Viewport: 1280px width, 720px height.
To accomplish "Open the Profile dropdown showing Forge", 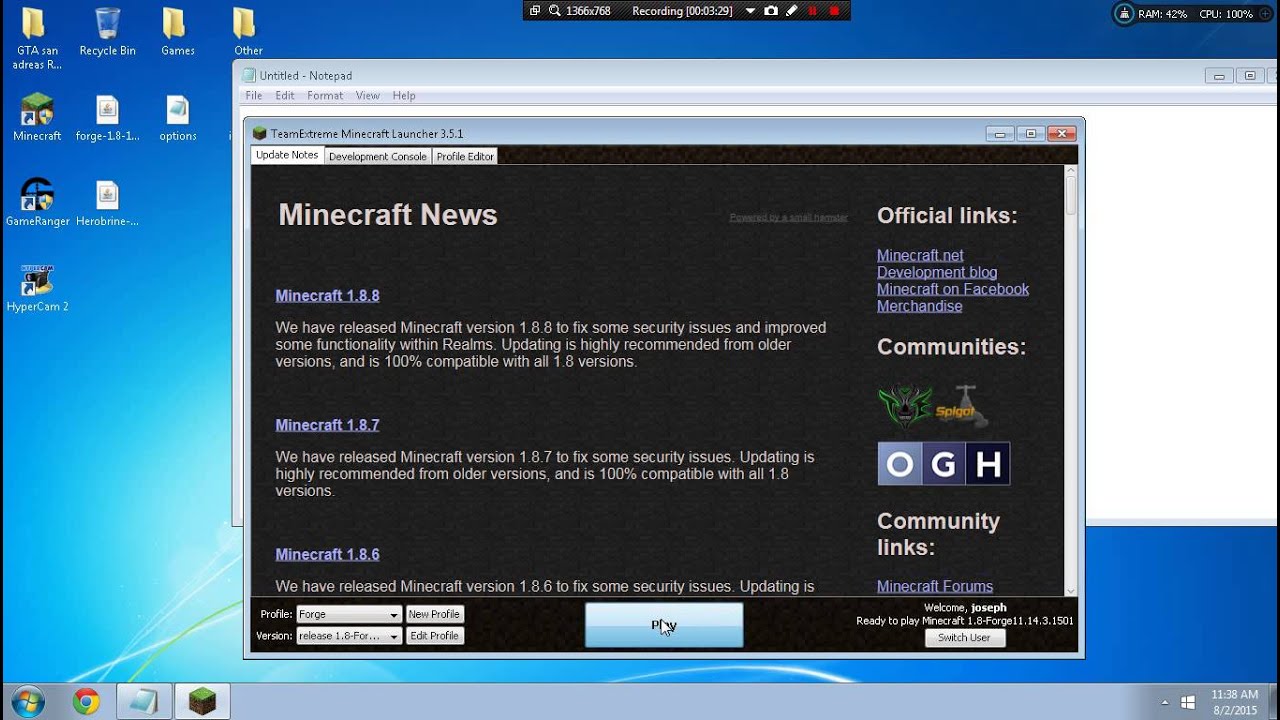I will (349, 614).
